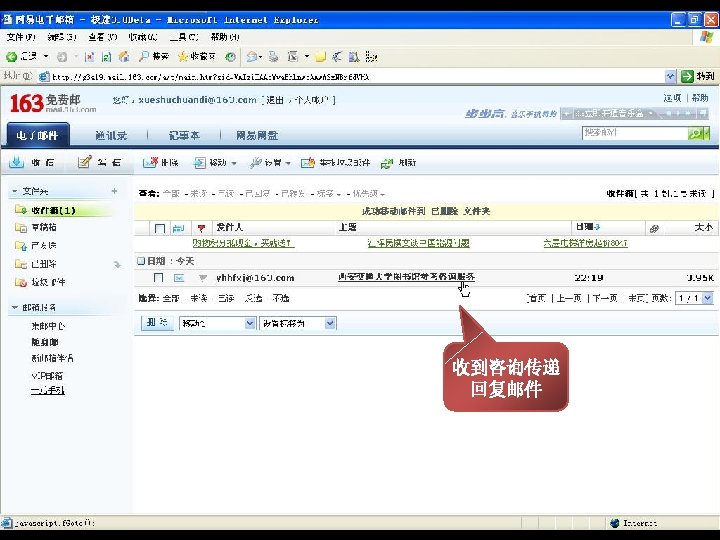
Task: Click the red flag column header
Action: click(x=201, y=228)
